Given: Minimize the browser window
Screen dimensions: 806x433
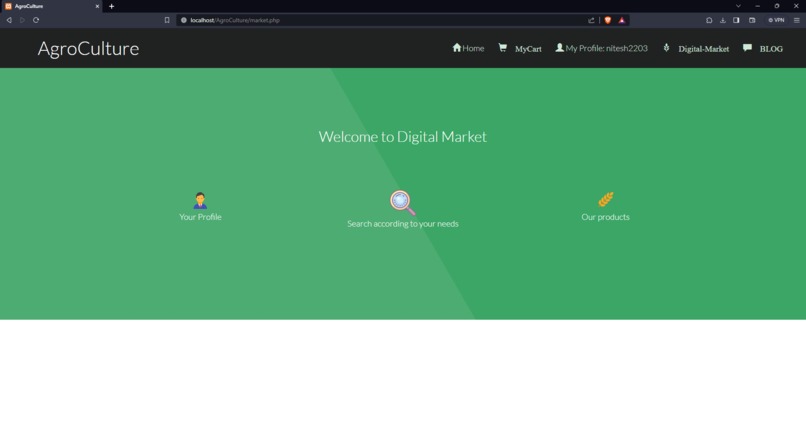Looking at the screenshot, I should click(x=757, y=6).
